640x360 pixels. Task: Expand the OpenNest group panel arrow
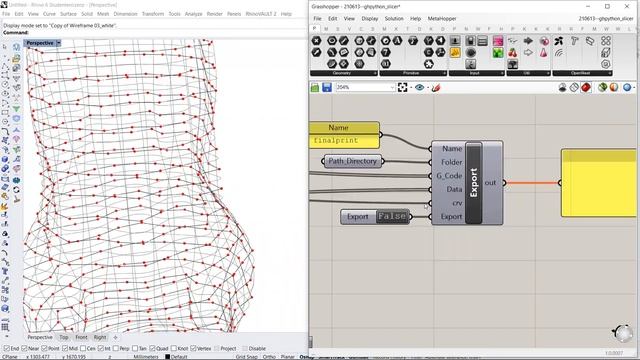(610, 73)
